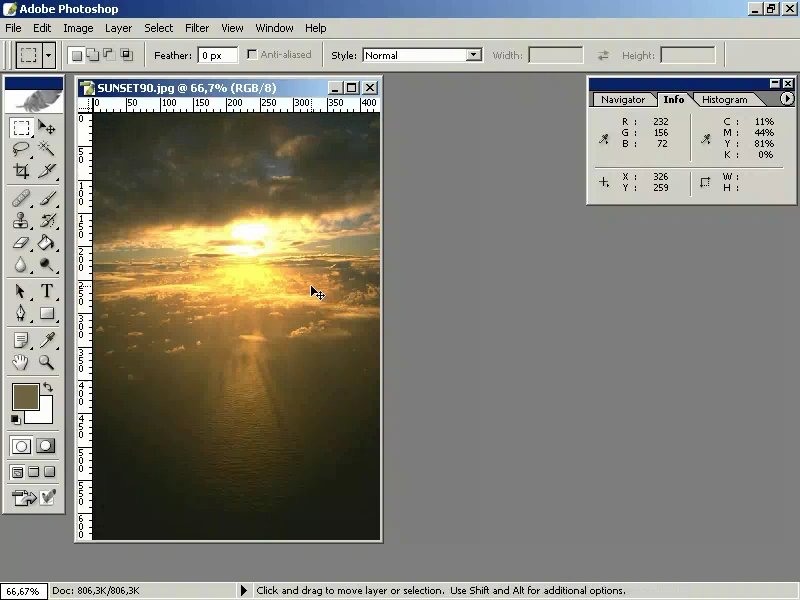Select the Move tool
This screenshot has width=800, height=600.
(46, 128)
